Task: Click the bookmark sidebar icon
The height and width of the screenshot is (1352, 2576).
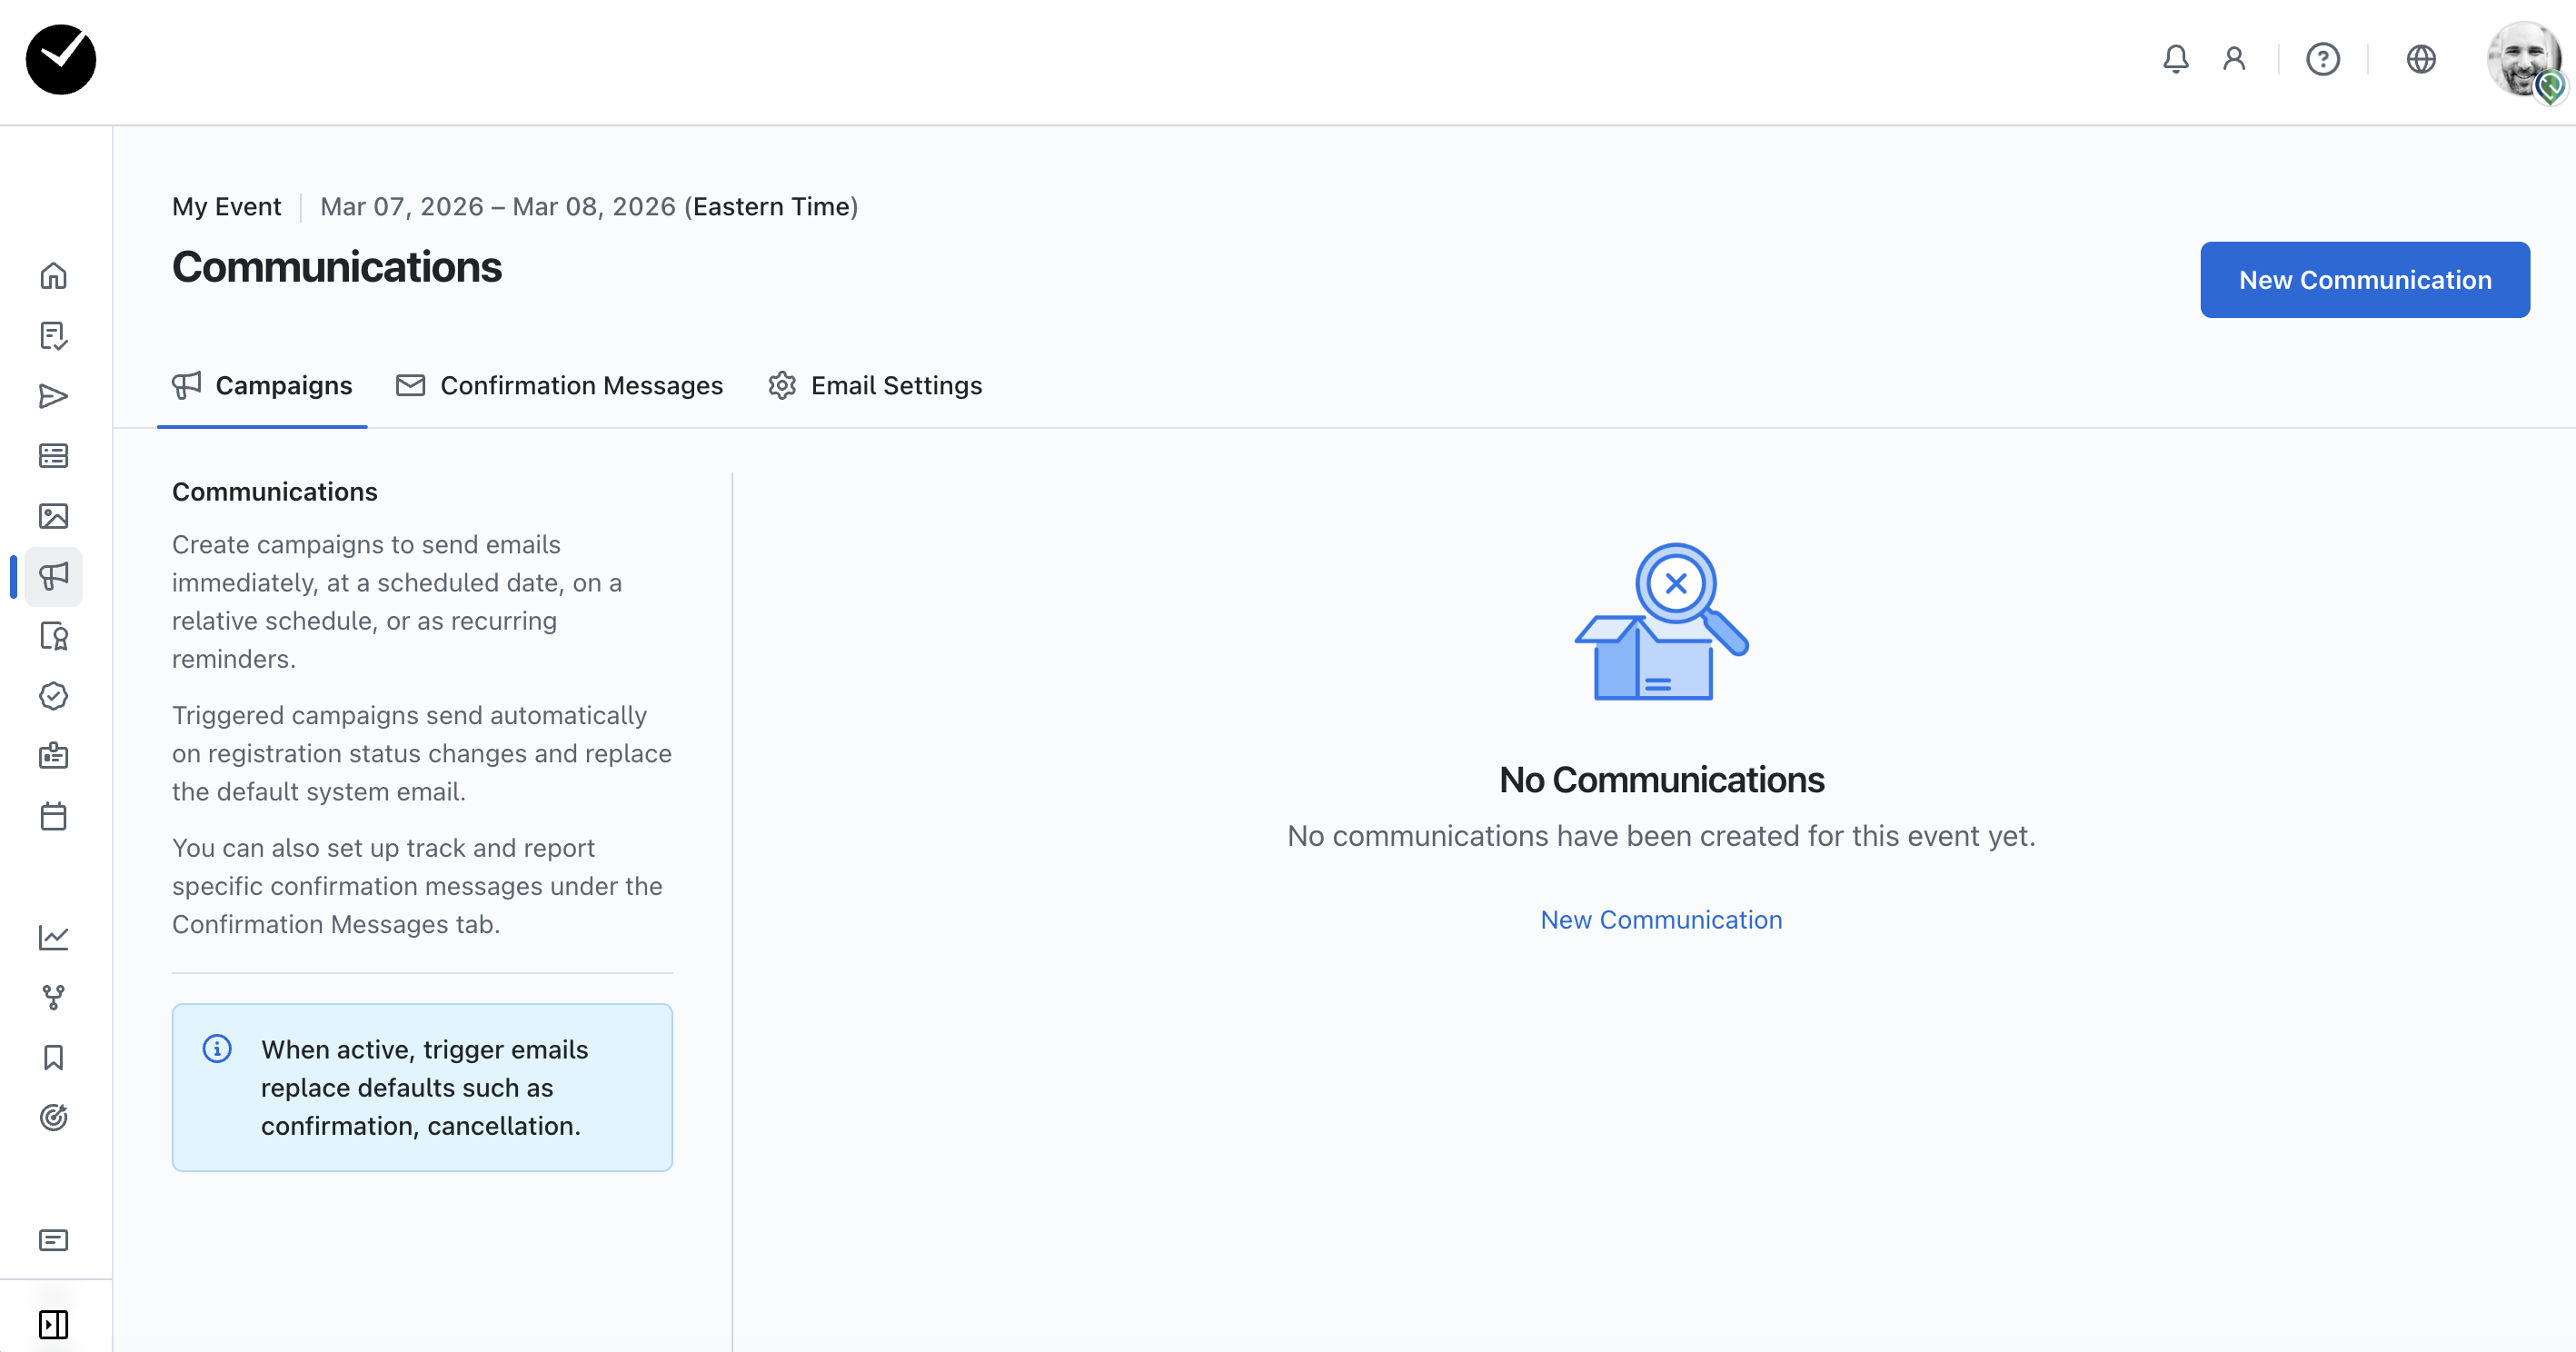Action: click(54, 1057)
